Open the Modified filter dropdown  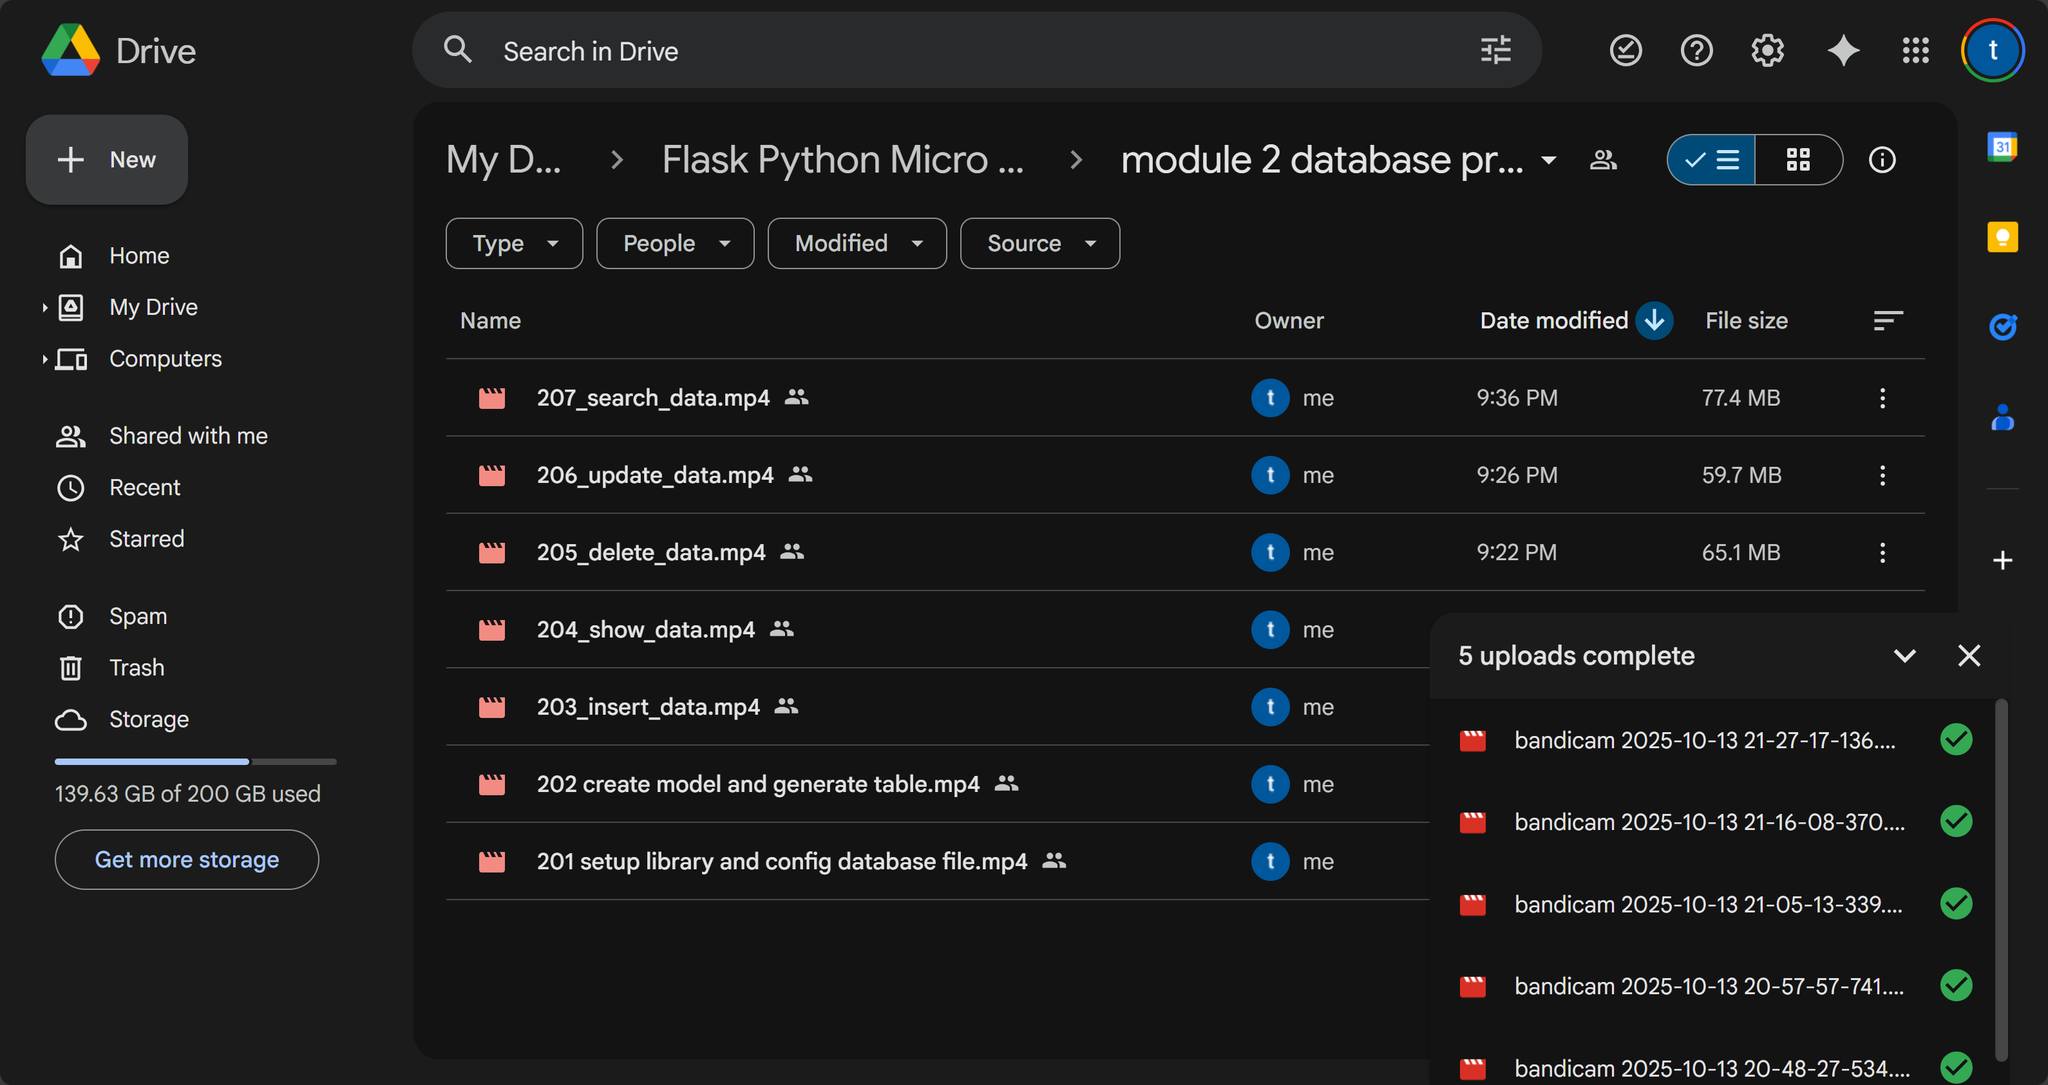point(857,243)
